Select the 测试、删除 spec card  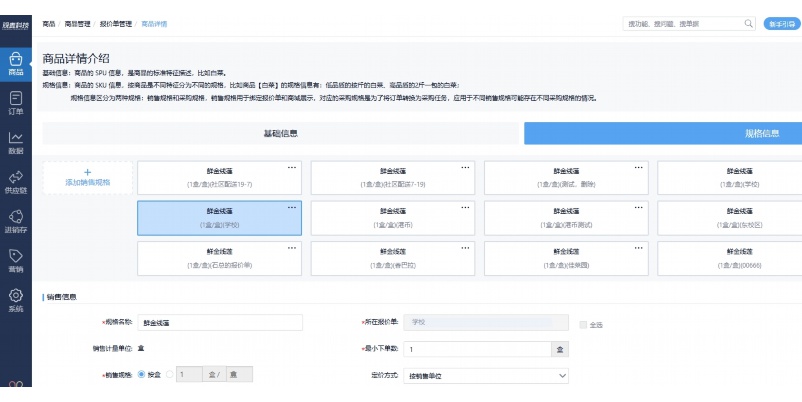(x=566, y=178)
